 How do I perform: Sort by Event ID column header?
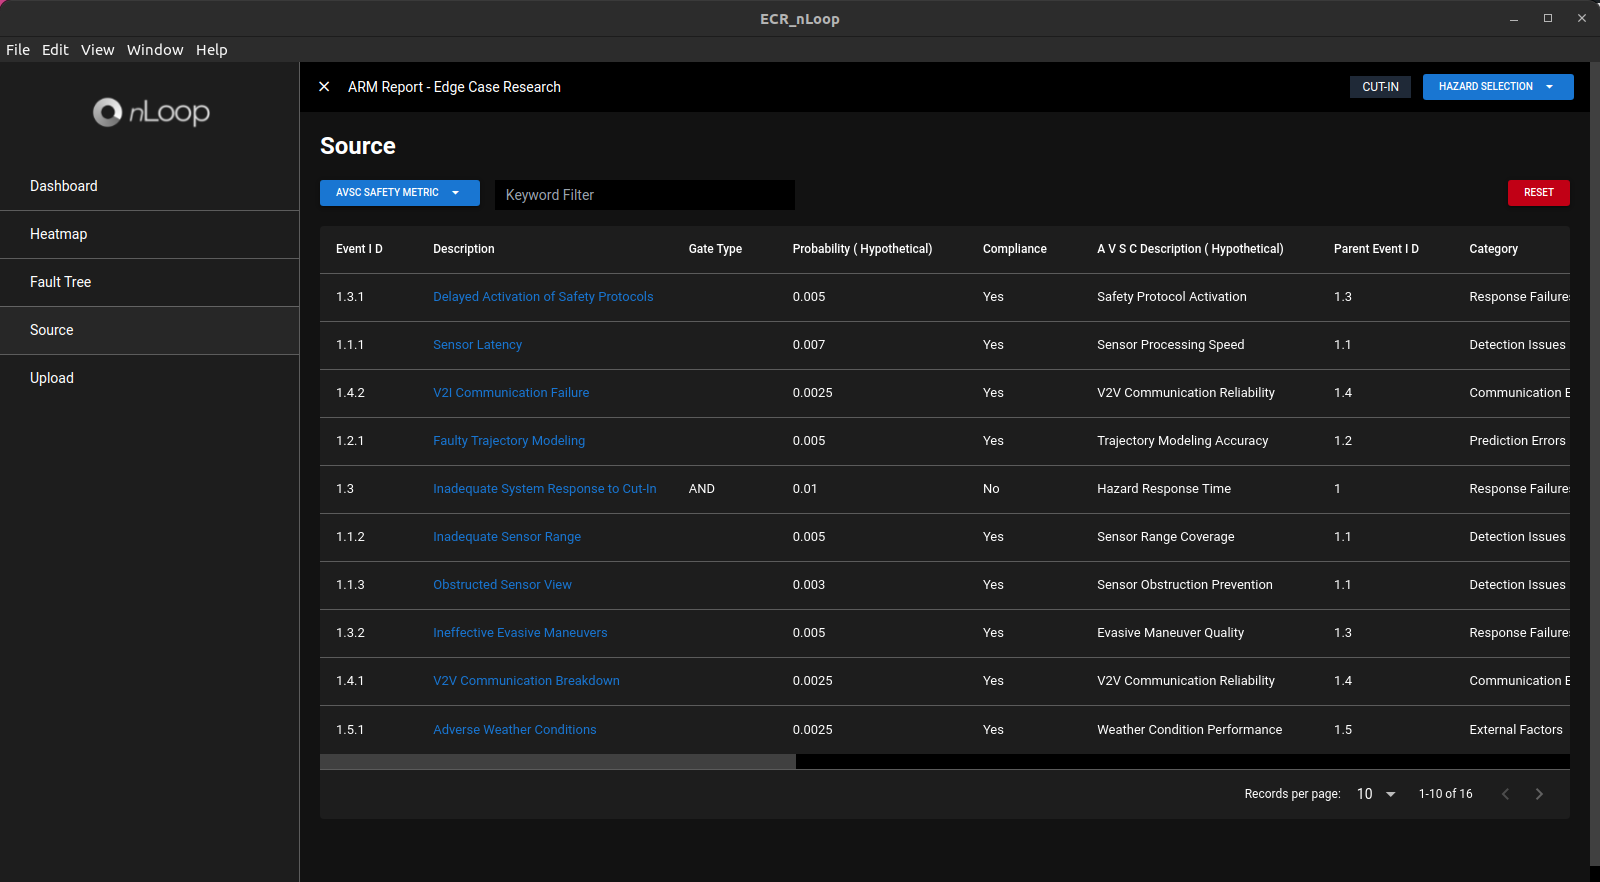[359, 249]
